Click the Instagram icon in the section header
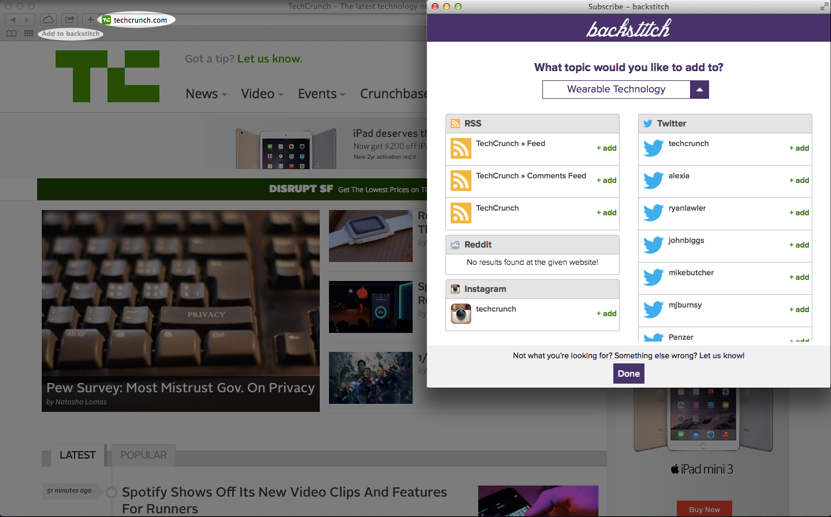The image size is (831, 517). [455, 289]
